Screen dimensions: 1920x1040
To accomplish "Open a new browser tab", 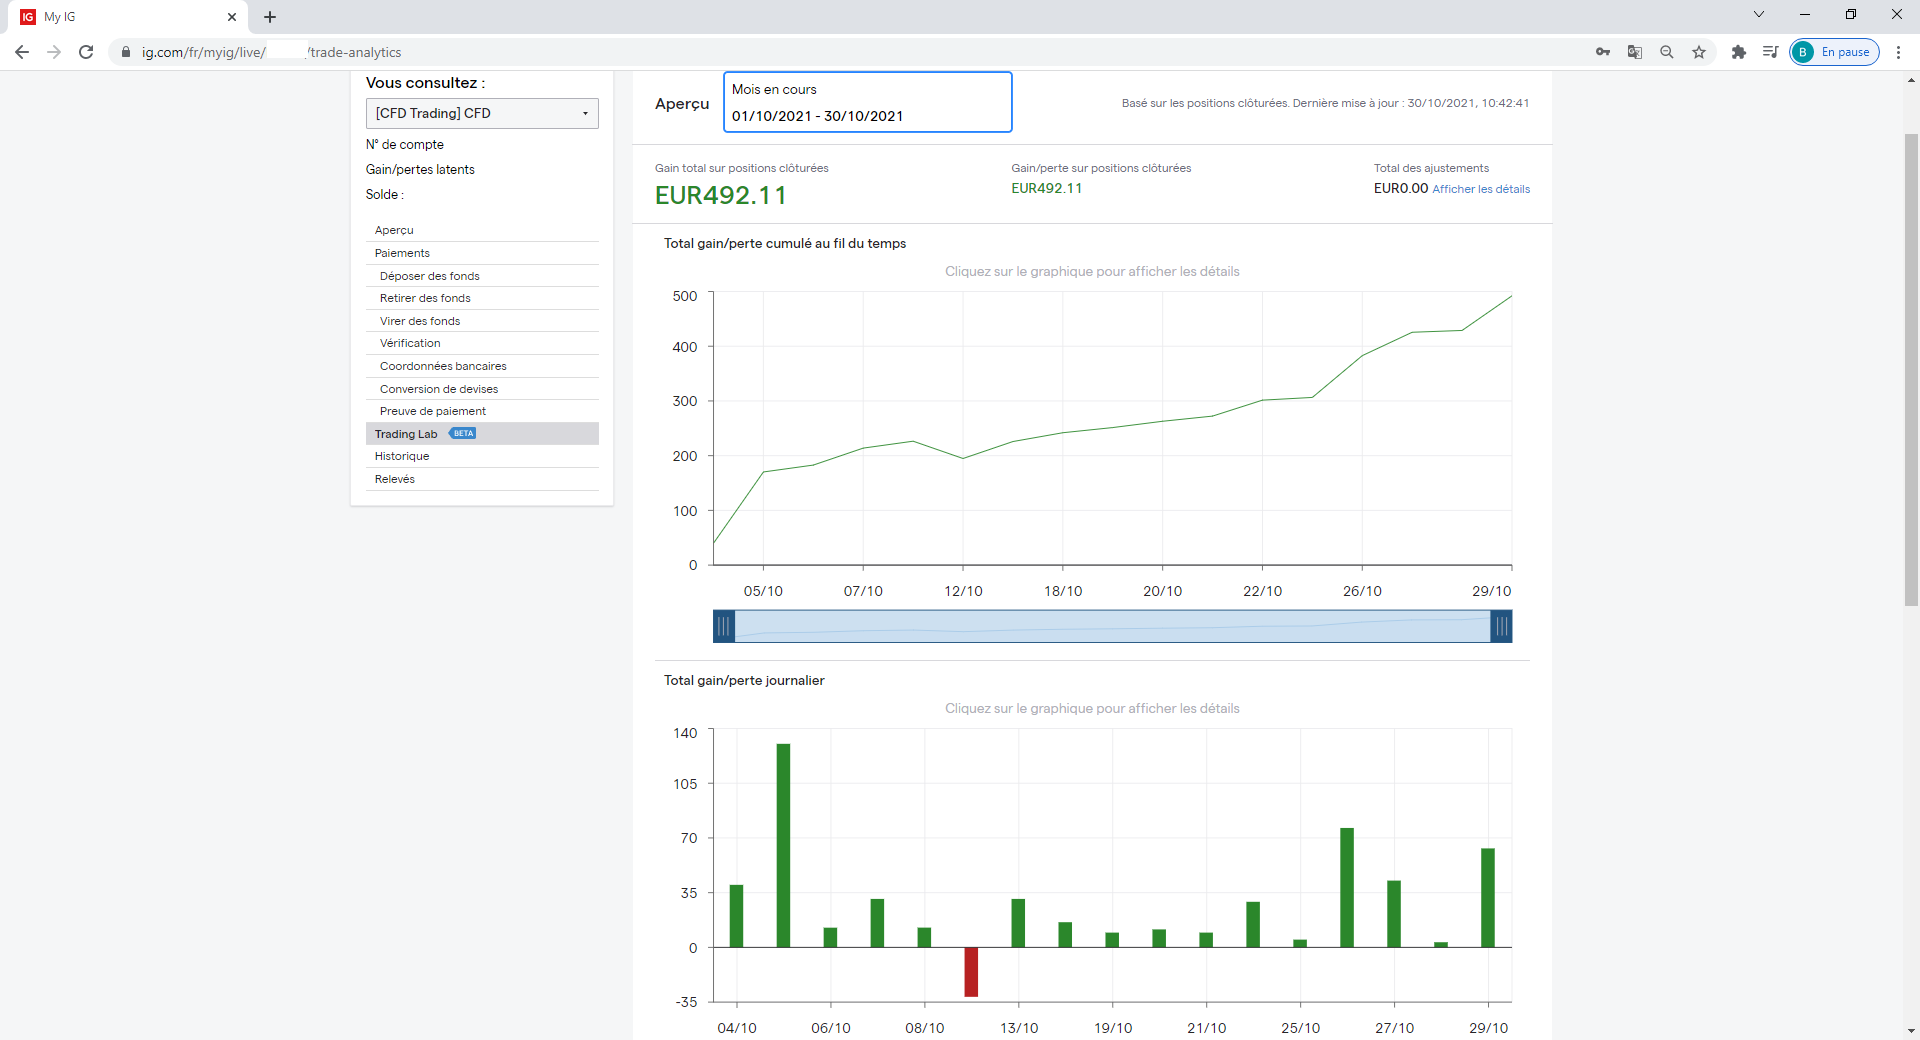I will (270, 17).
